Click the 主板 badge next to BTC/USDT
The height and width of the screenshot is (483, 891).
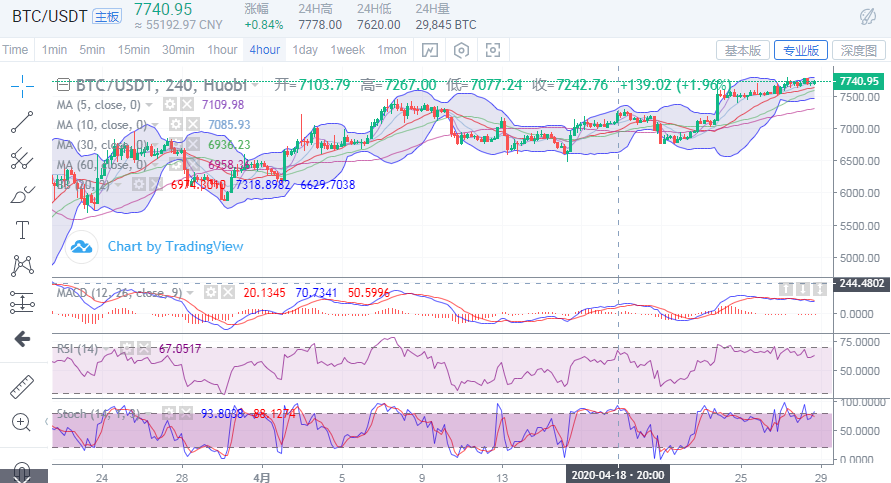pos(107,16)
